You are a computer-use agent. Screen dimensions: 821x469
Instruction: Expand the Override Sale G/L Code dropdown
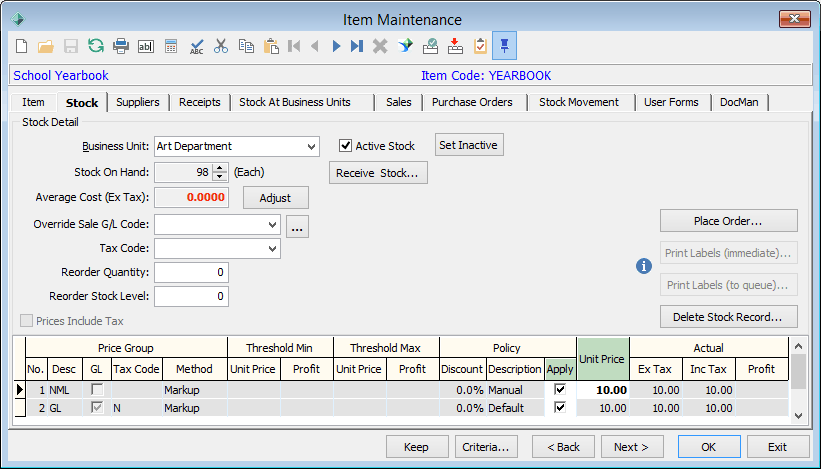point(272,225)
